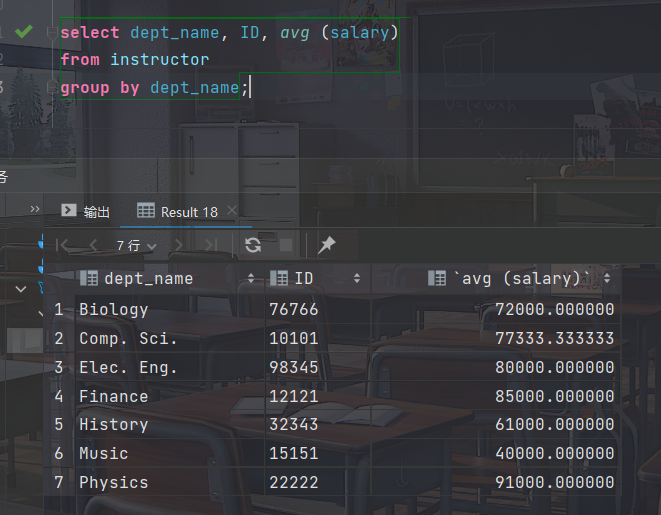Click avg (salary) column table icon
Viewport: 661px width, 515px height.
pos(437,279)
